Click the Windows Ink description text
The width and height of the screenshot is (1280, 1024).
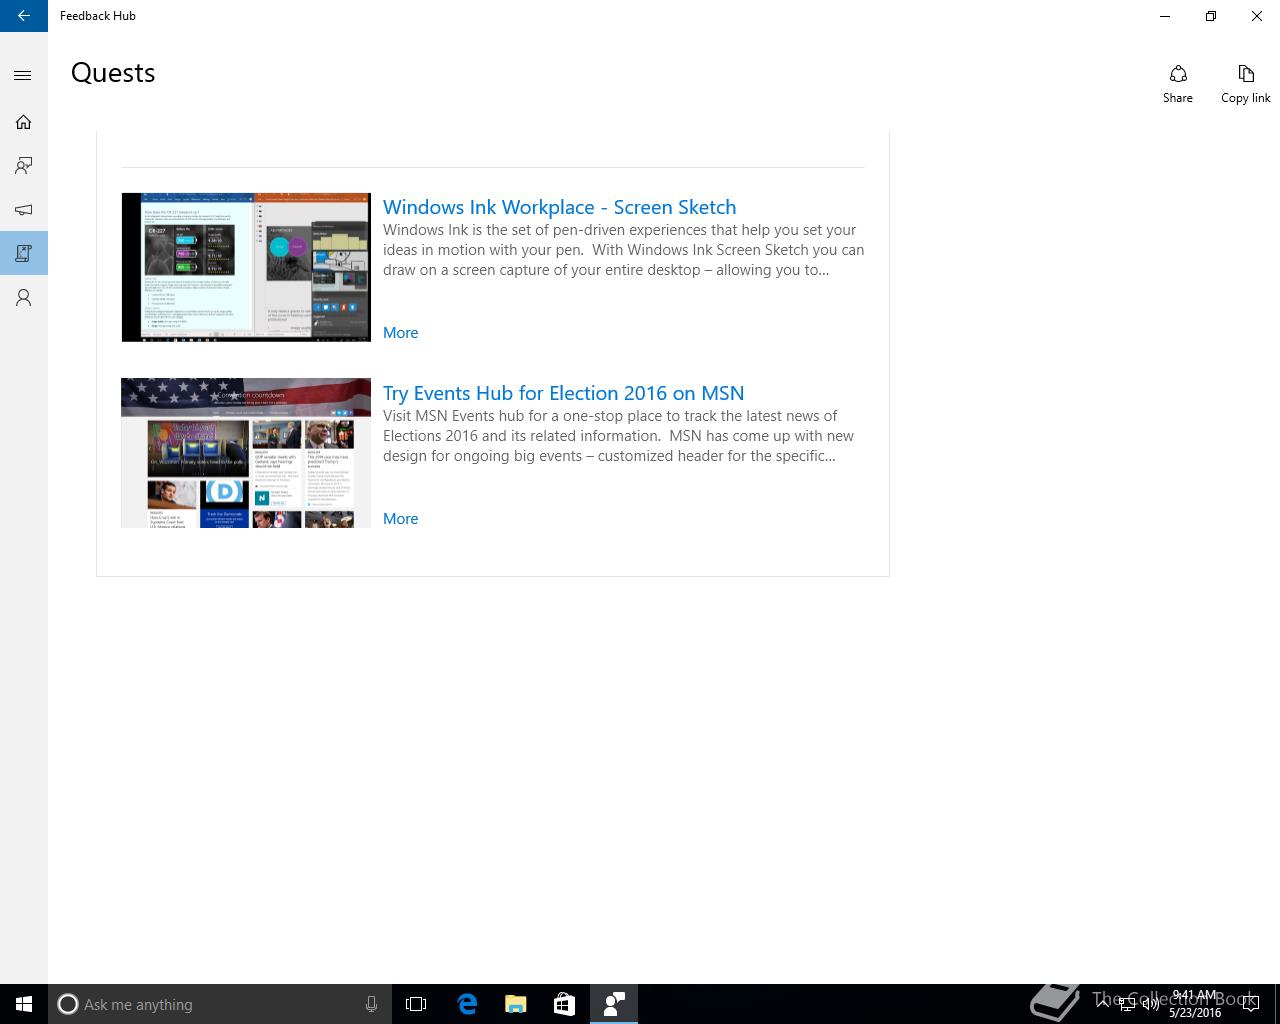coord(623,250)
